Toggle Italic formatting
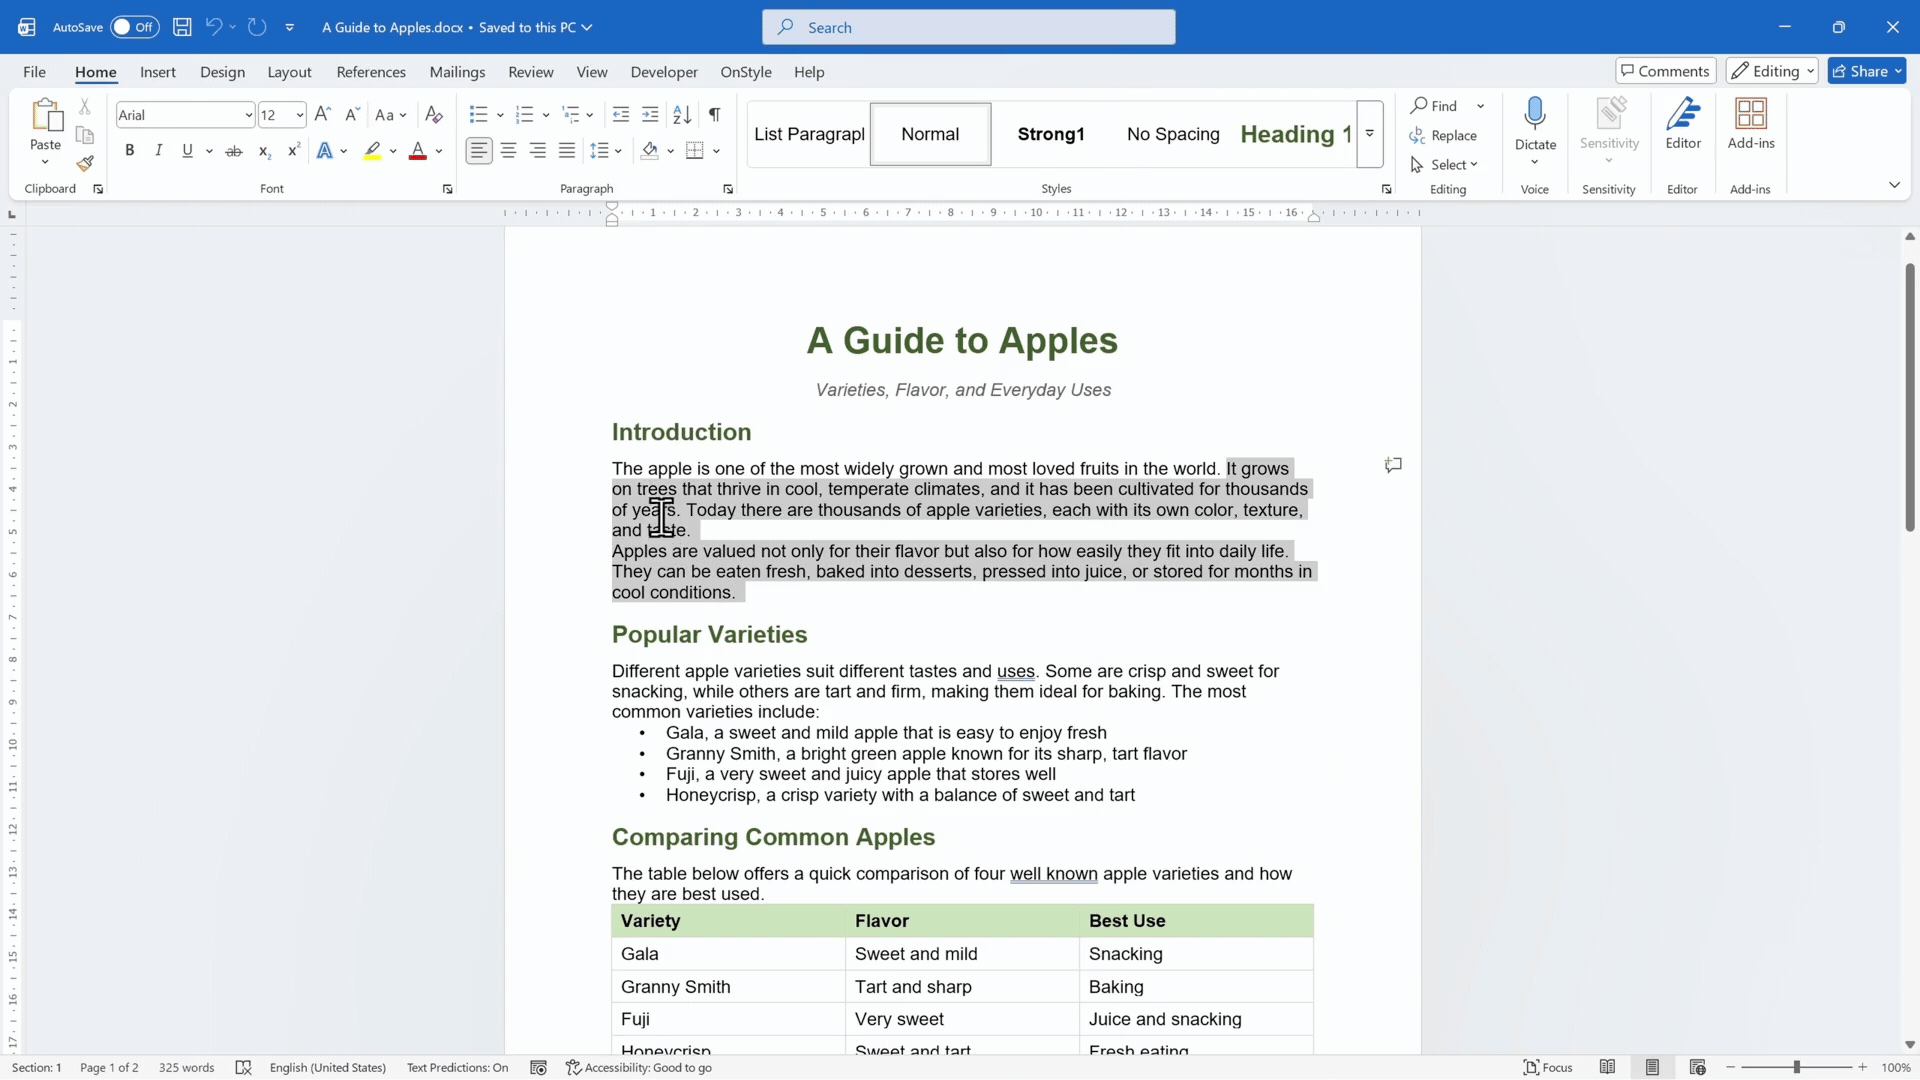 [158, 151]
